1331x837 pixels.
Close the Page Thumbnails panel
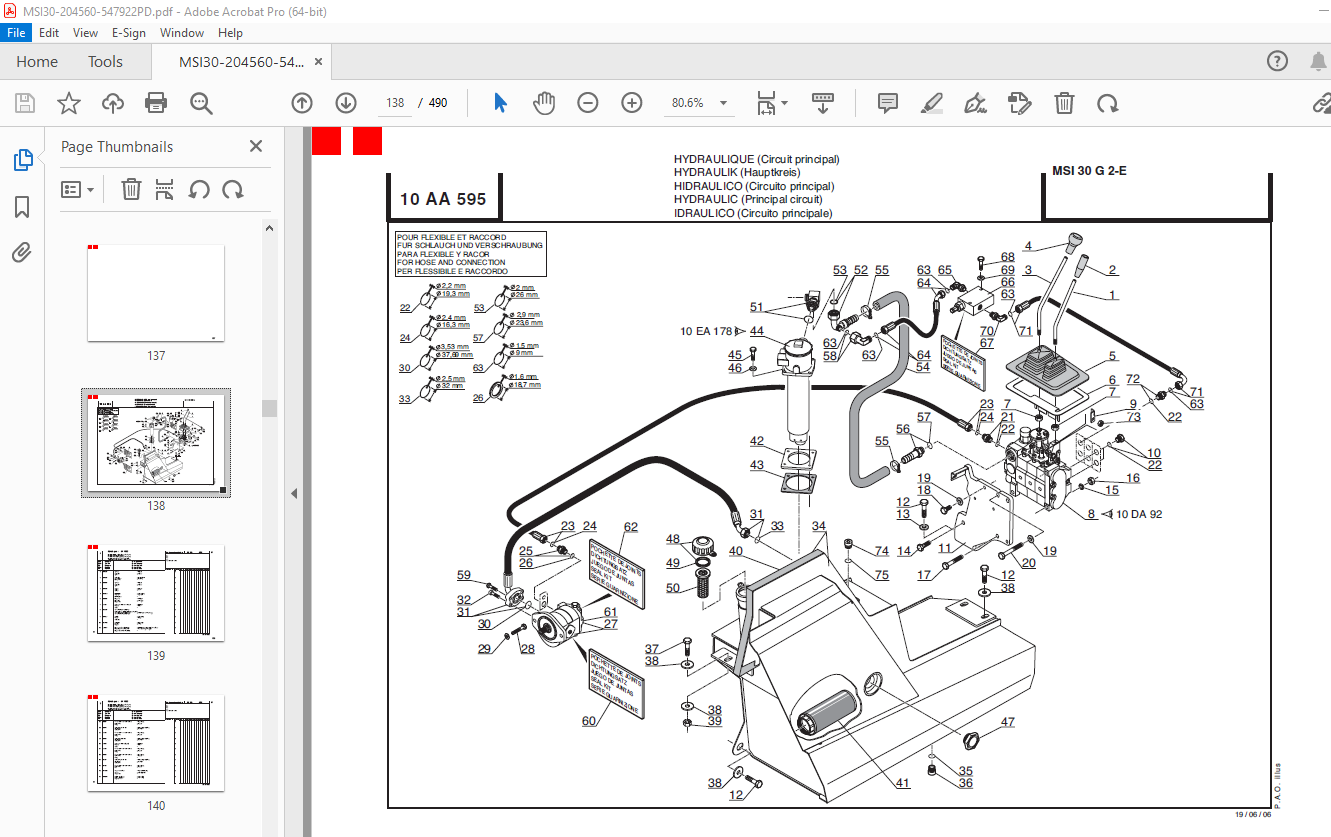pyautogui.click(x=256, y=146)
